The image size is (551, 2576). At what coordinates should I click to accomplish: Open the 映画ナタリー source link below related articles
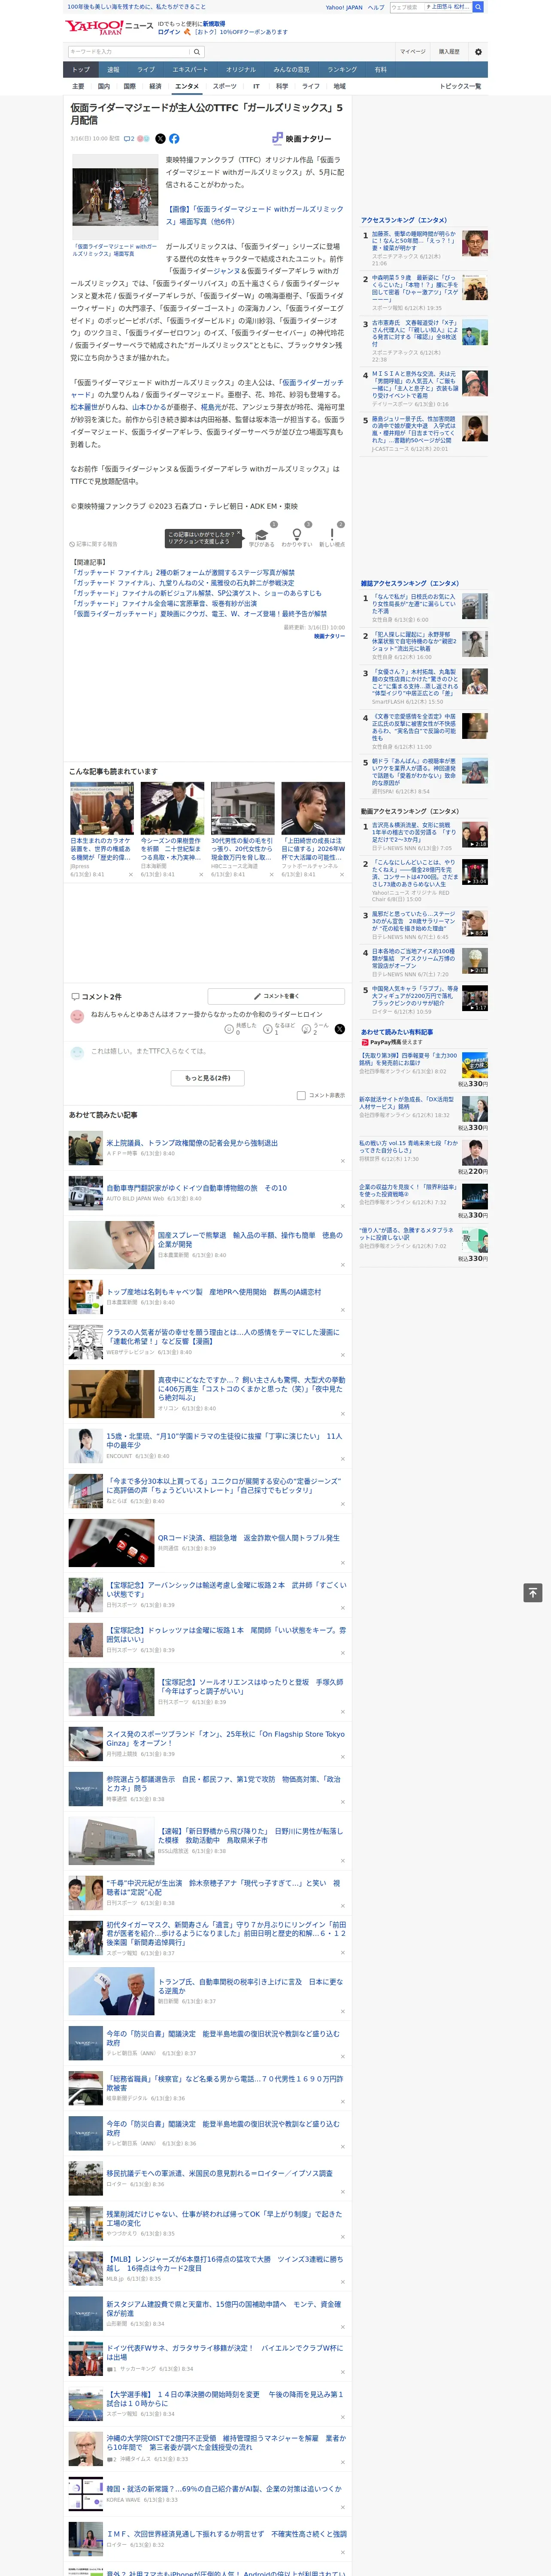pyautogui.click(x=329, y=636)
